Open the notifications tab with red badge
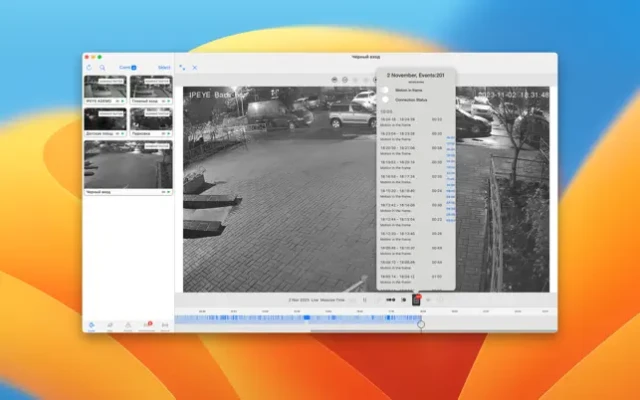The height and width of the screenshot is (400, 640). point(146,325)
